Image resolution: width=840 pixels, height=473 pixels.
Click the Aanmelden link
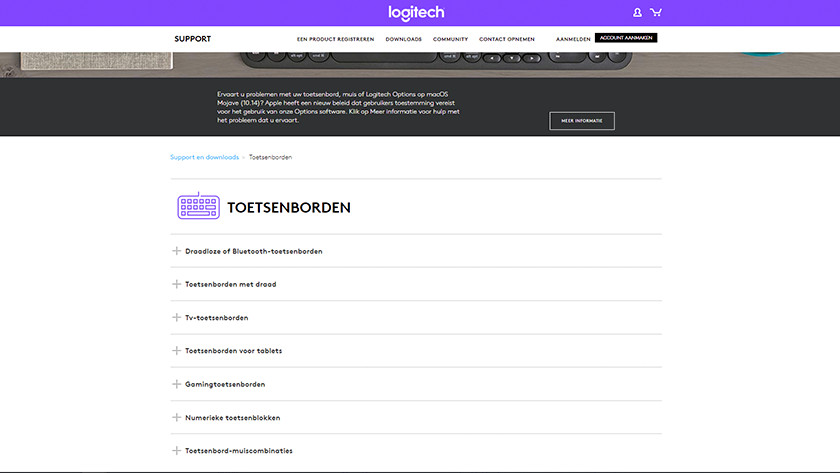[572, 39]
